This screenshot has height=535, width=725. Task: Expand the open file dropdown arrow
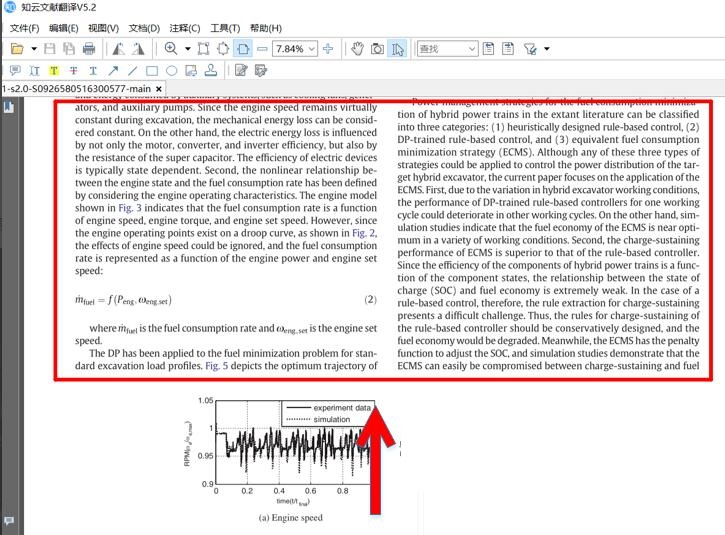34,49
